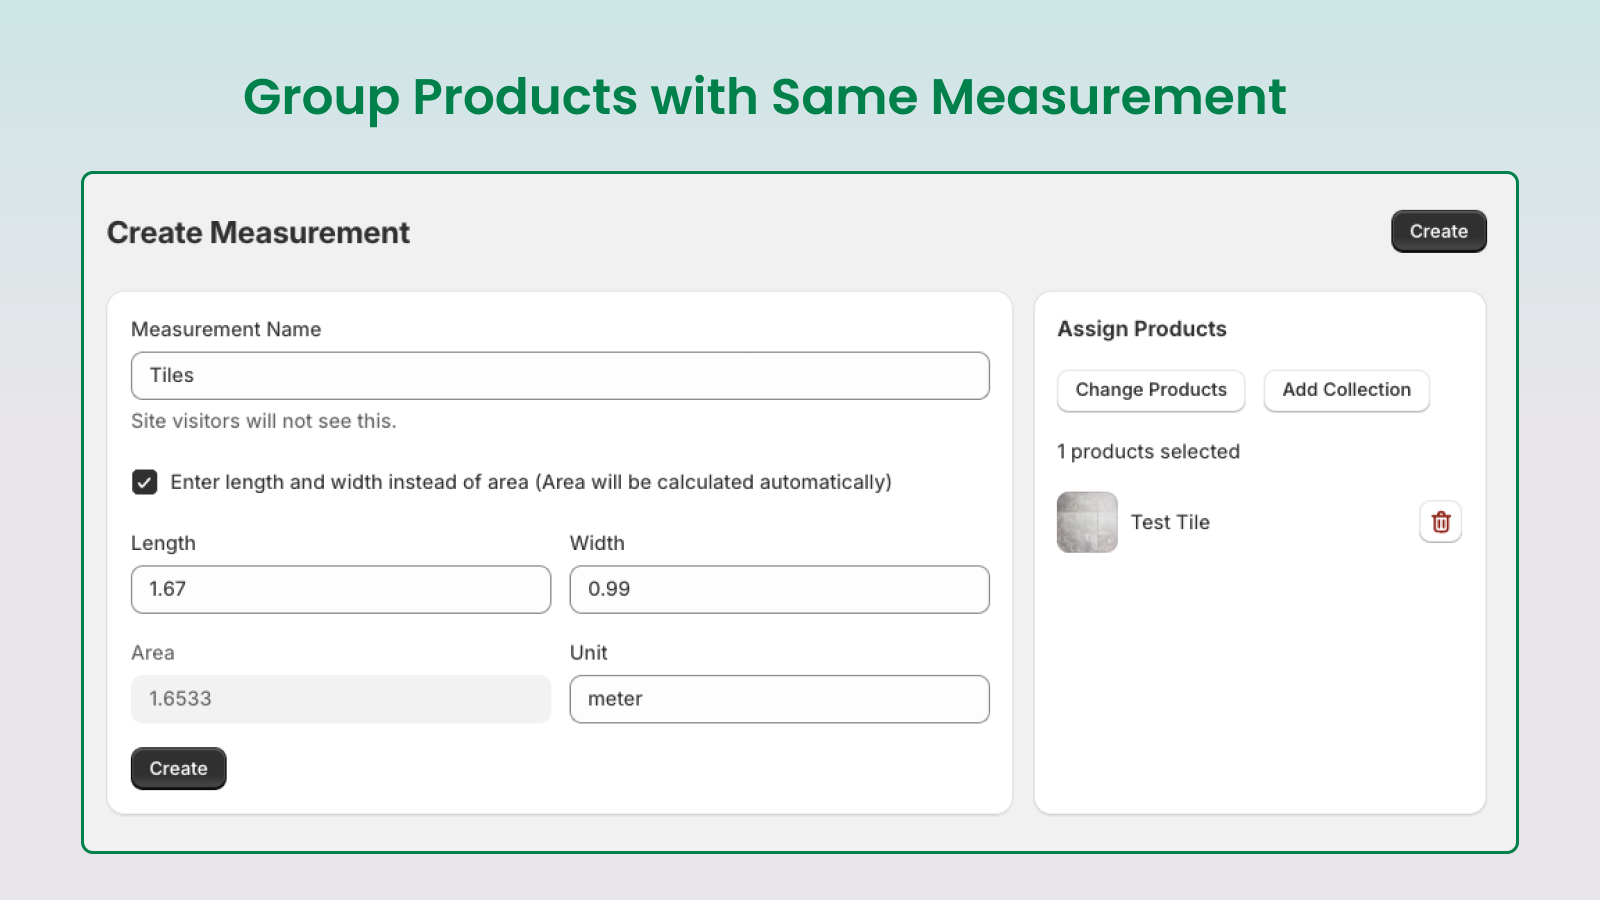Select the Unit field containing meter
This screenshot has width=1600, height=900.
(x=778, y=698)
